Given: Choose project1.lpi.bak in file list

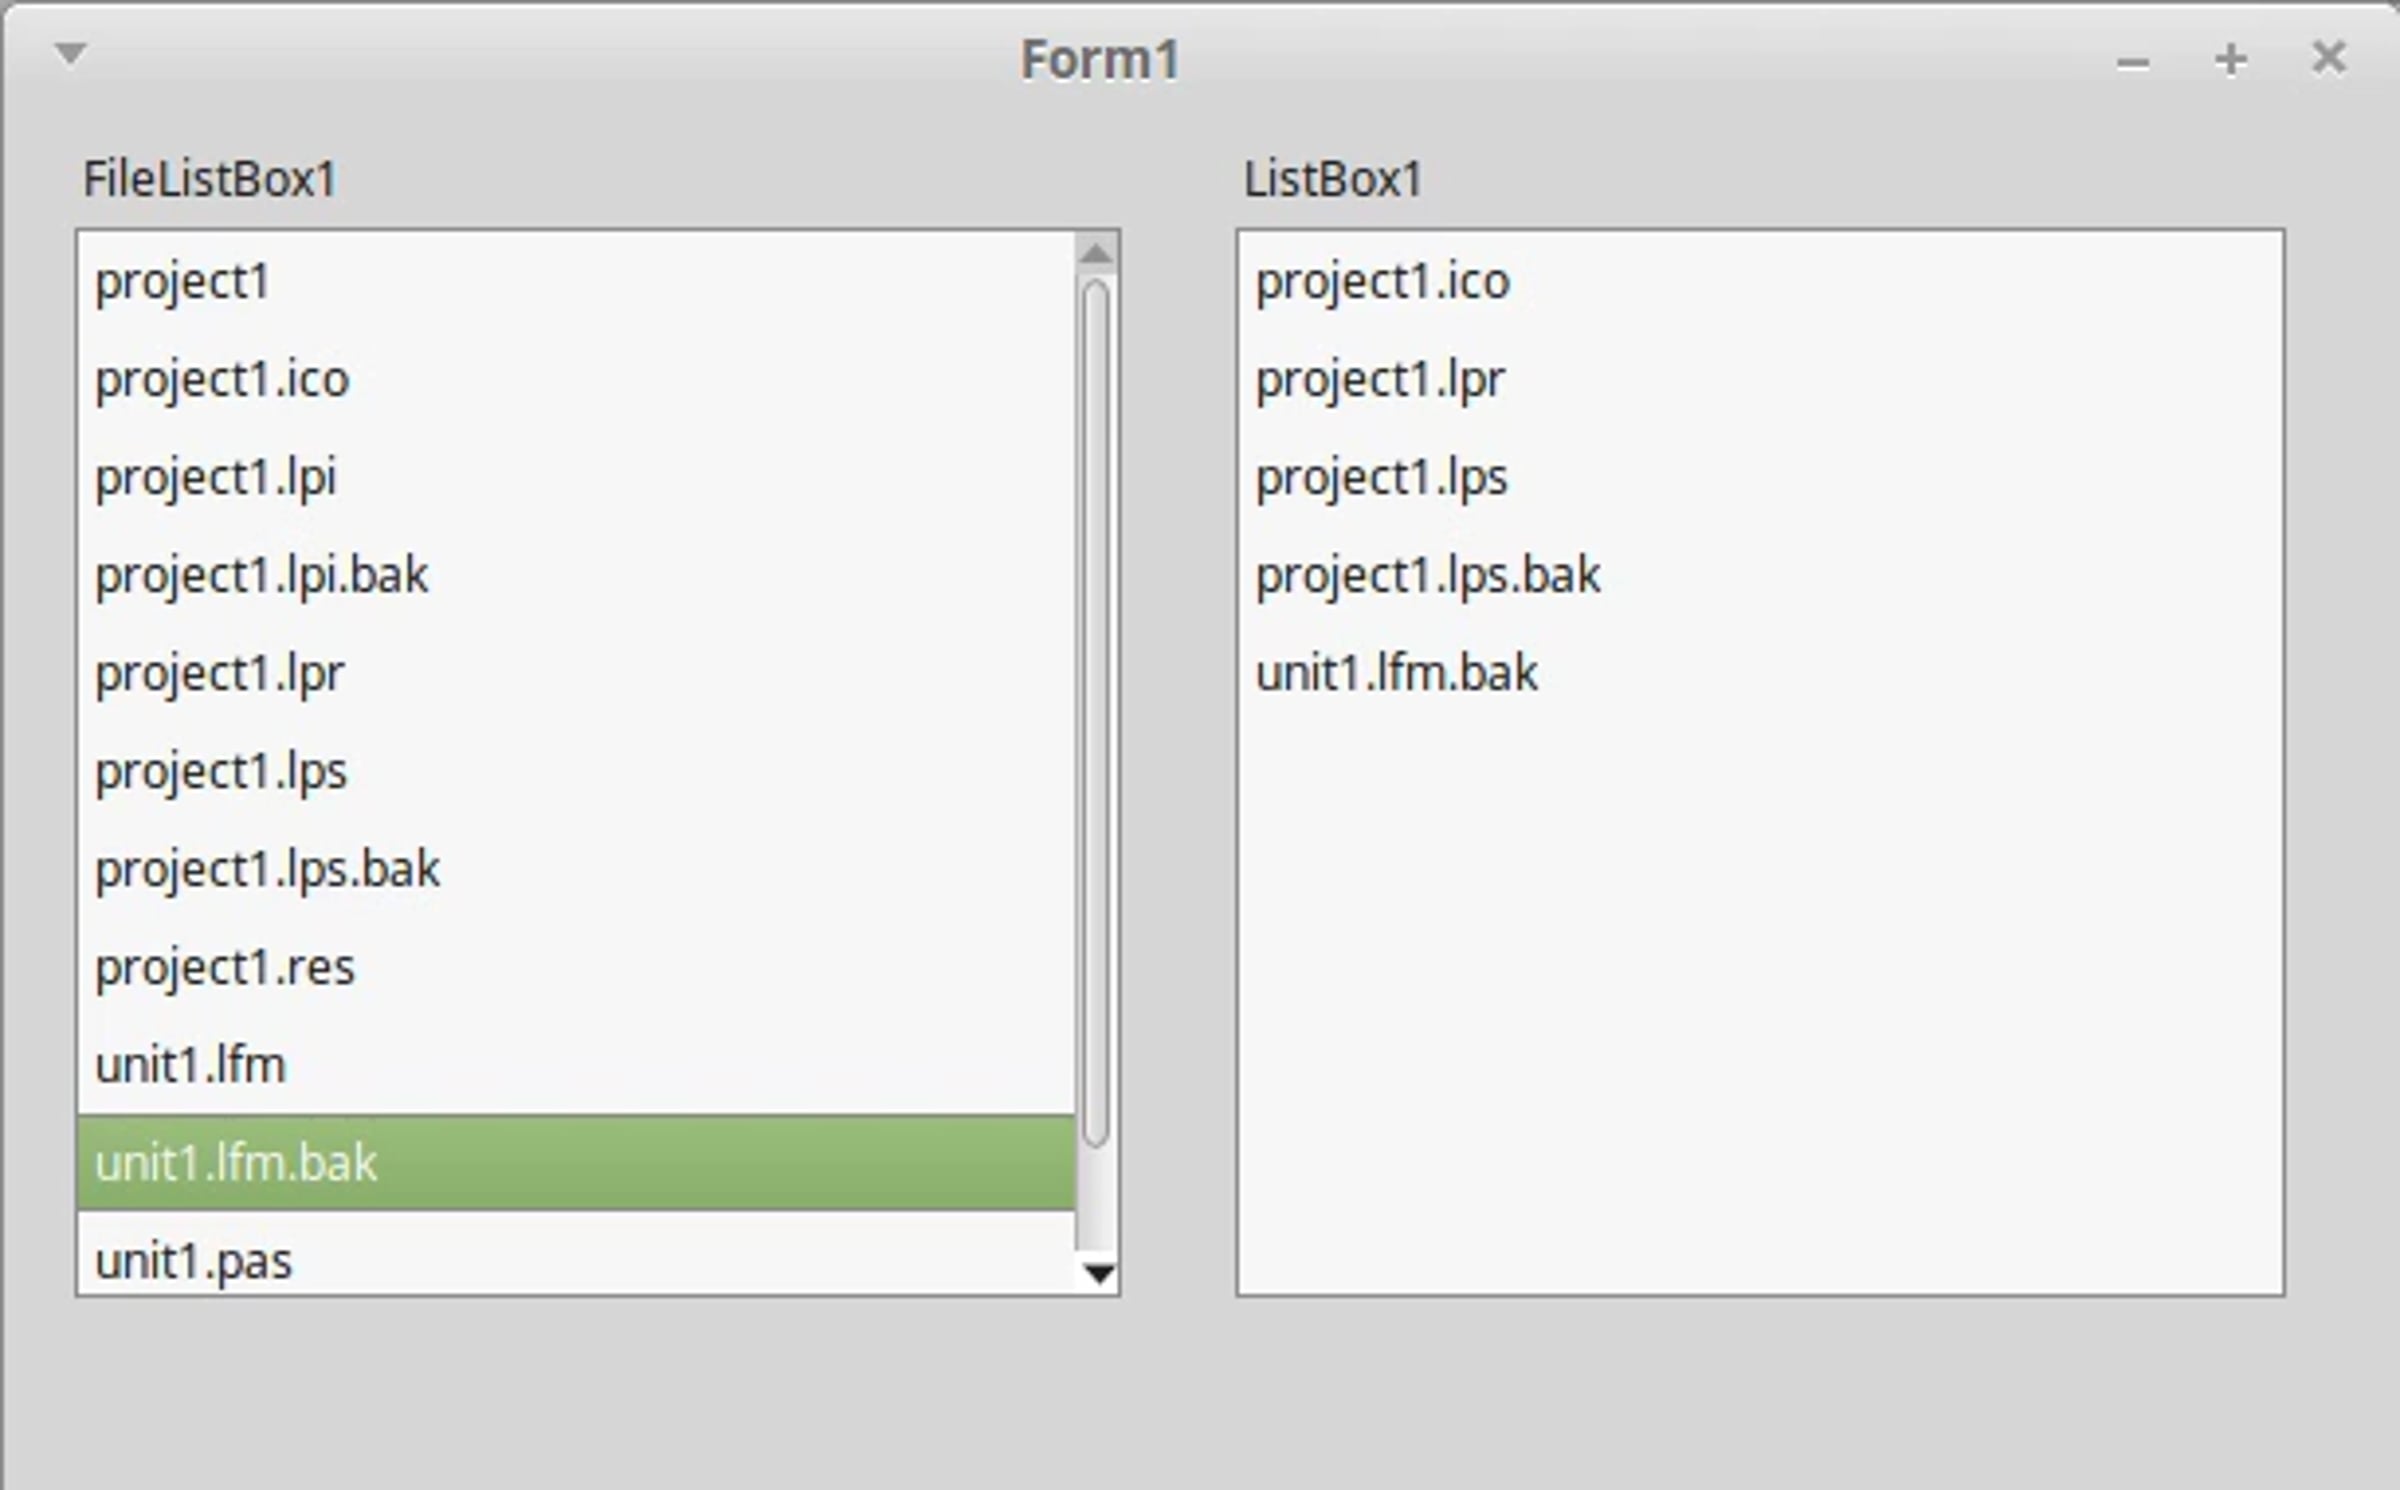Looking at the screenshot, I should (576, 576).
